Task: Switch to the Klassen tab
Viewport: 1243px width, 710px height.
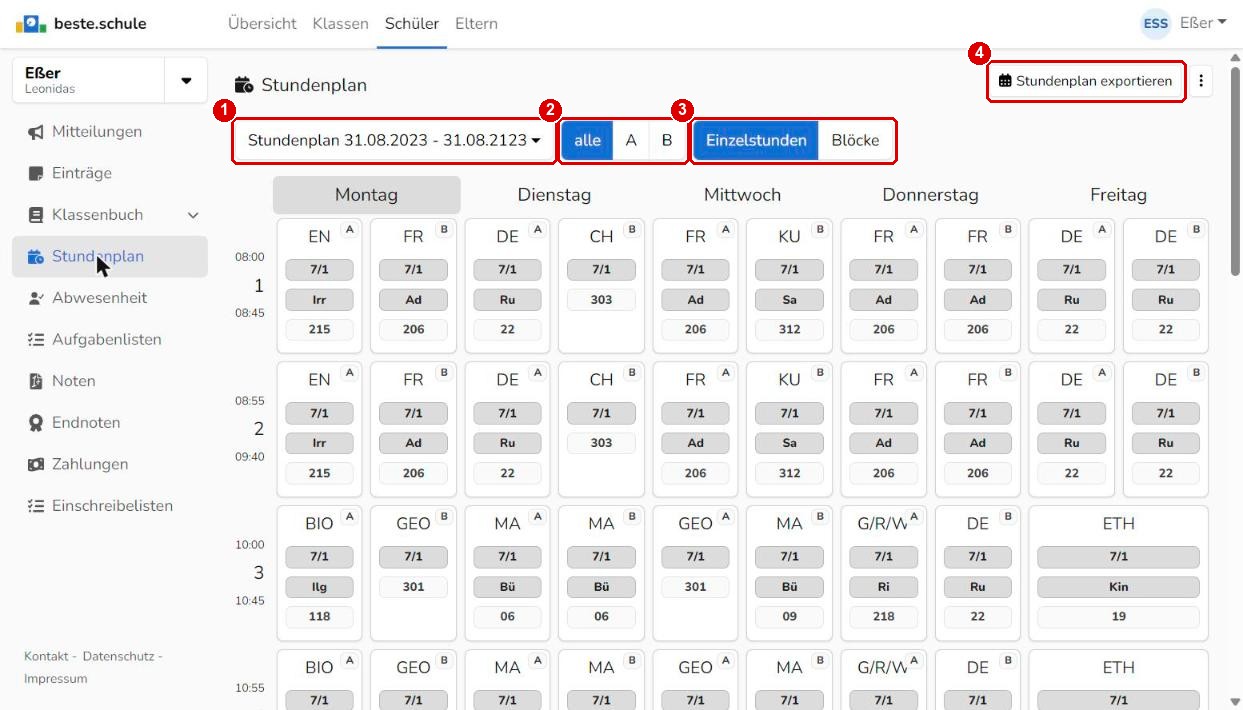Action: (340, 23)
